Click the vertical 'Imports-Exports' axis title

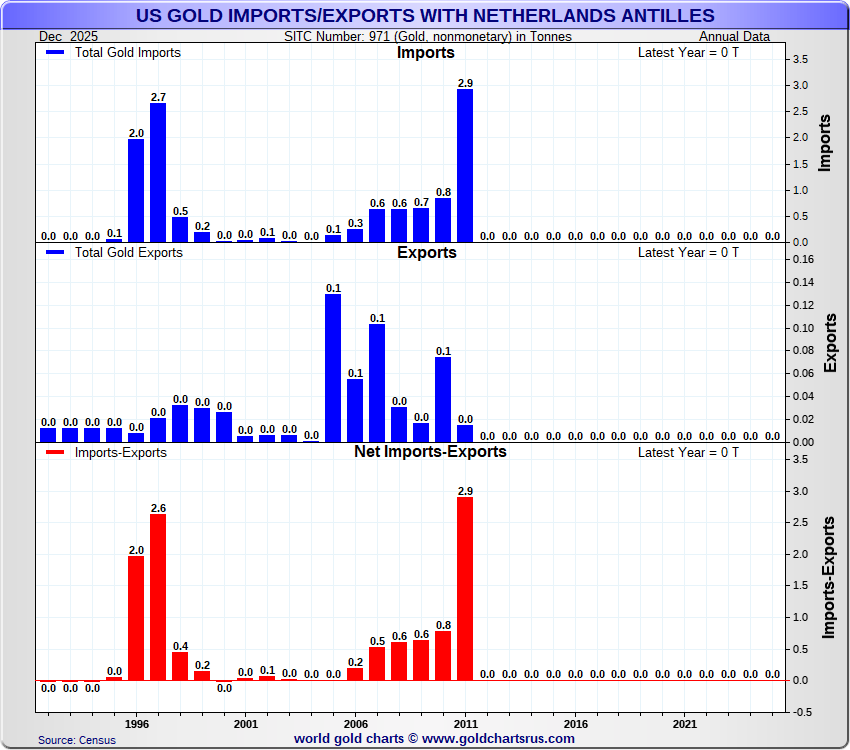pyautogui.click(x=828, y=578)
